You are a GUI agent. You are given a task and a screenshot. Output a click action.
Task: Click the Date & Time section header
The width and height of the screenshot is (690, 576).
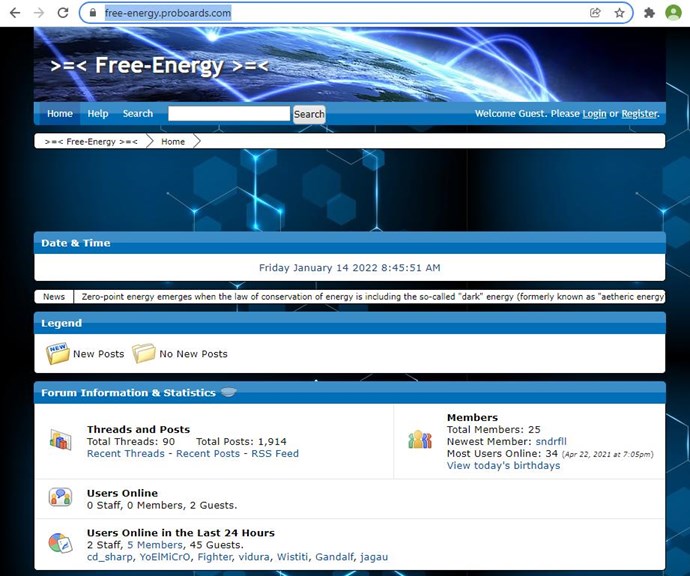click(349, 243)
